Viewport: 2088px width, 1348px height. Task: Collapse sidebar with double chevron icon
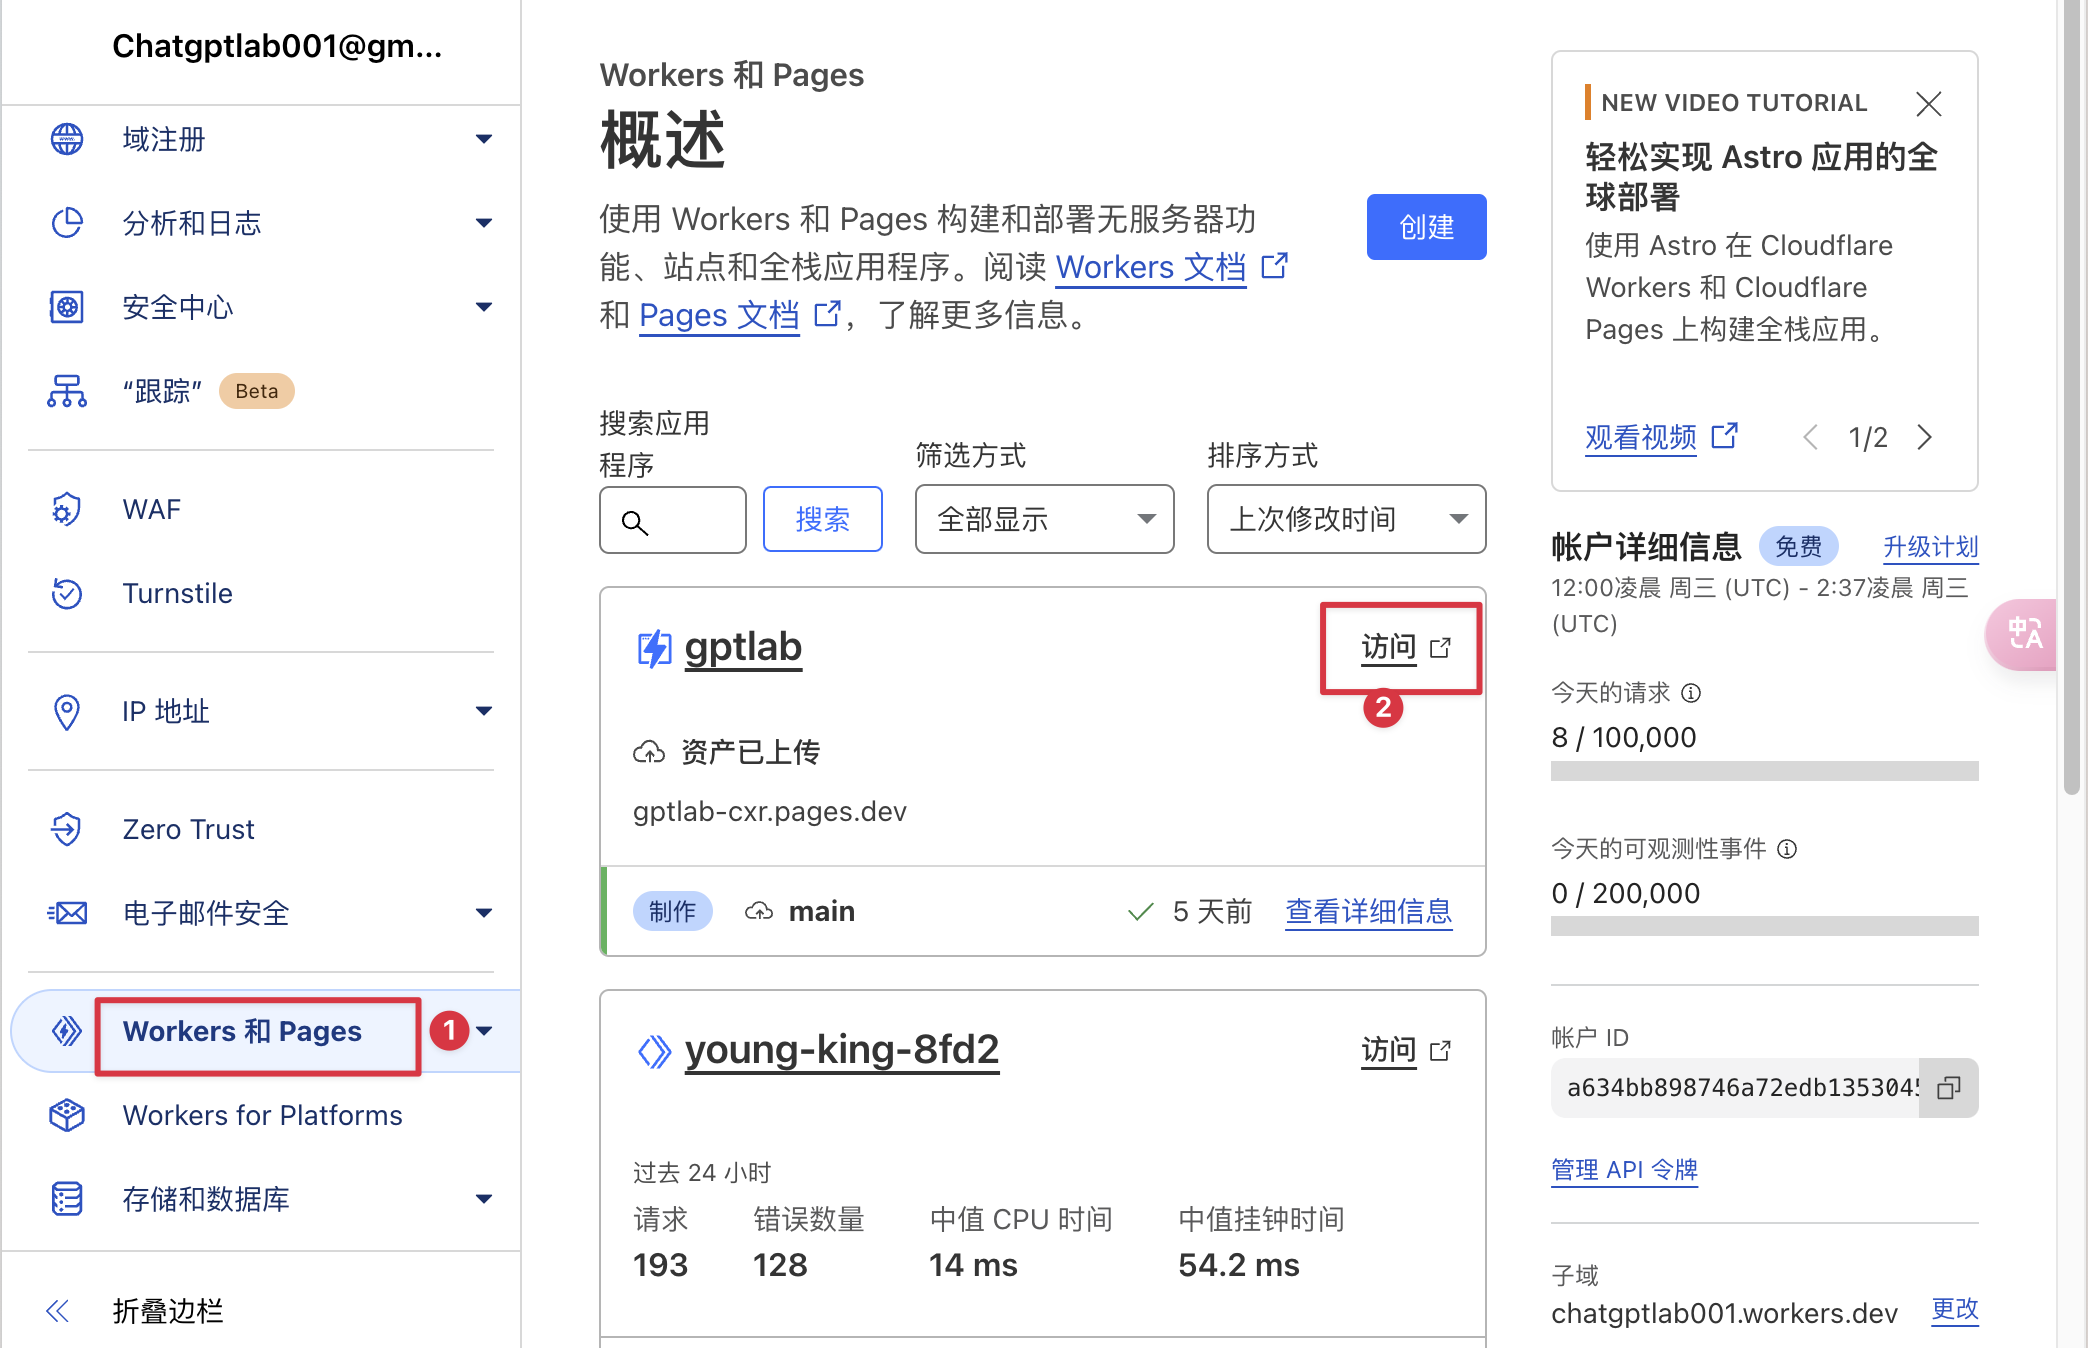(58, 1311)
